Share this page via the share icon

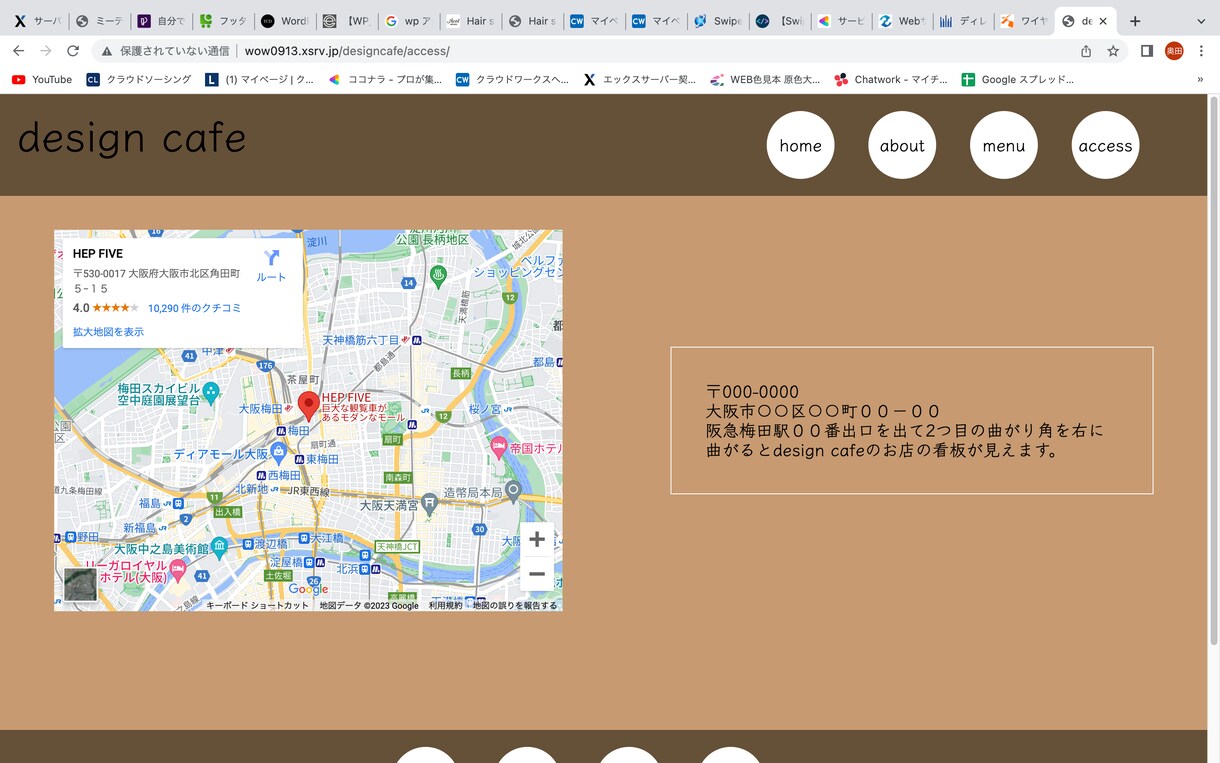[x=1086, y=51]
